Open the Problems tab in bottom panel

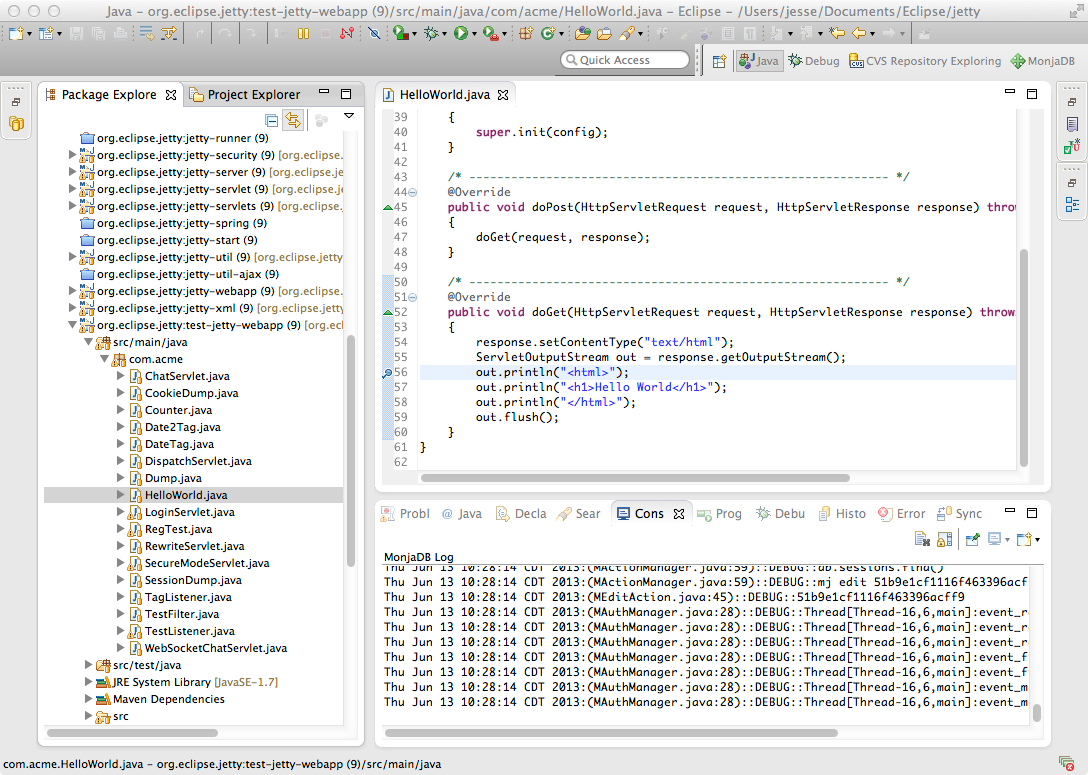point(406,513)
